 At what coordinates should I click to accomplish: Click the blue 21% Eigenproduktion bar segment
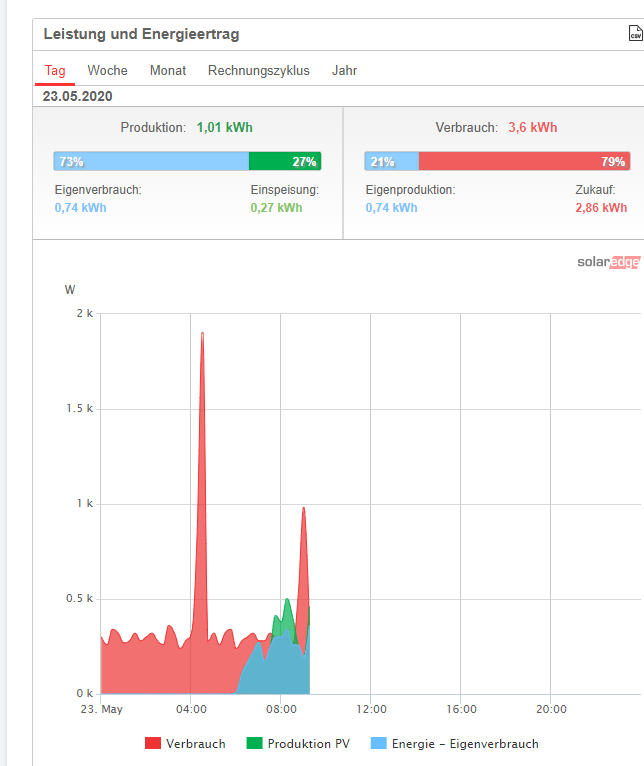(392, 161)
